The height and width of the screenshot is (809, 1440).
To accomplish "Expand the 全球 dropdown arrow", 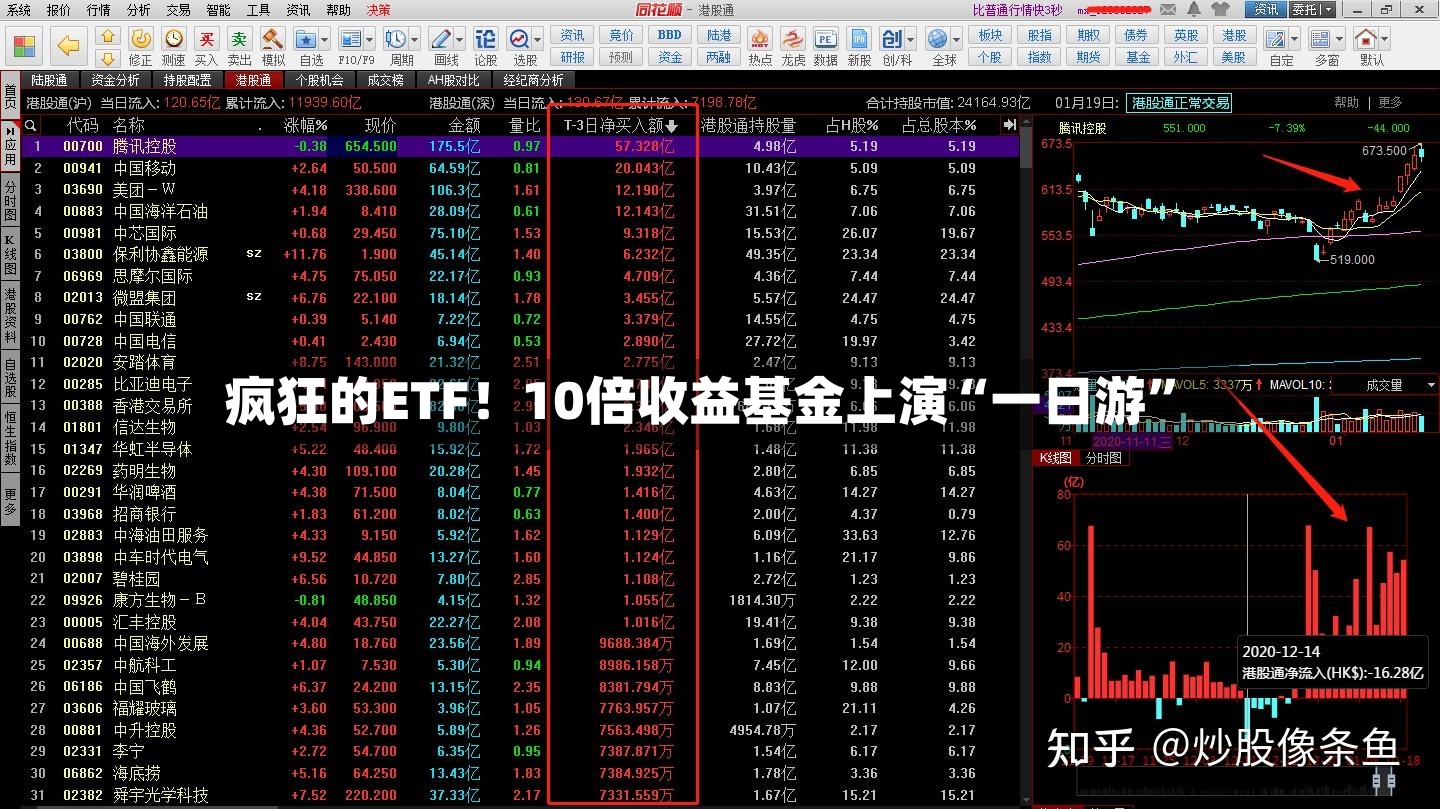I will pos(957,40).
